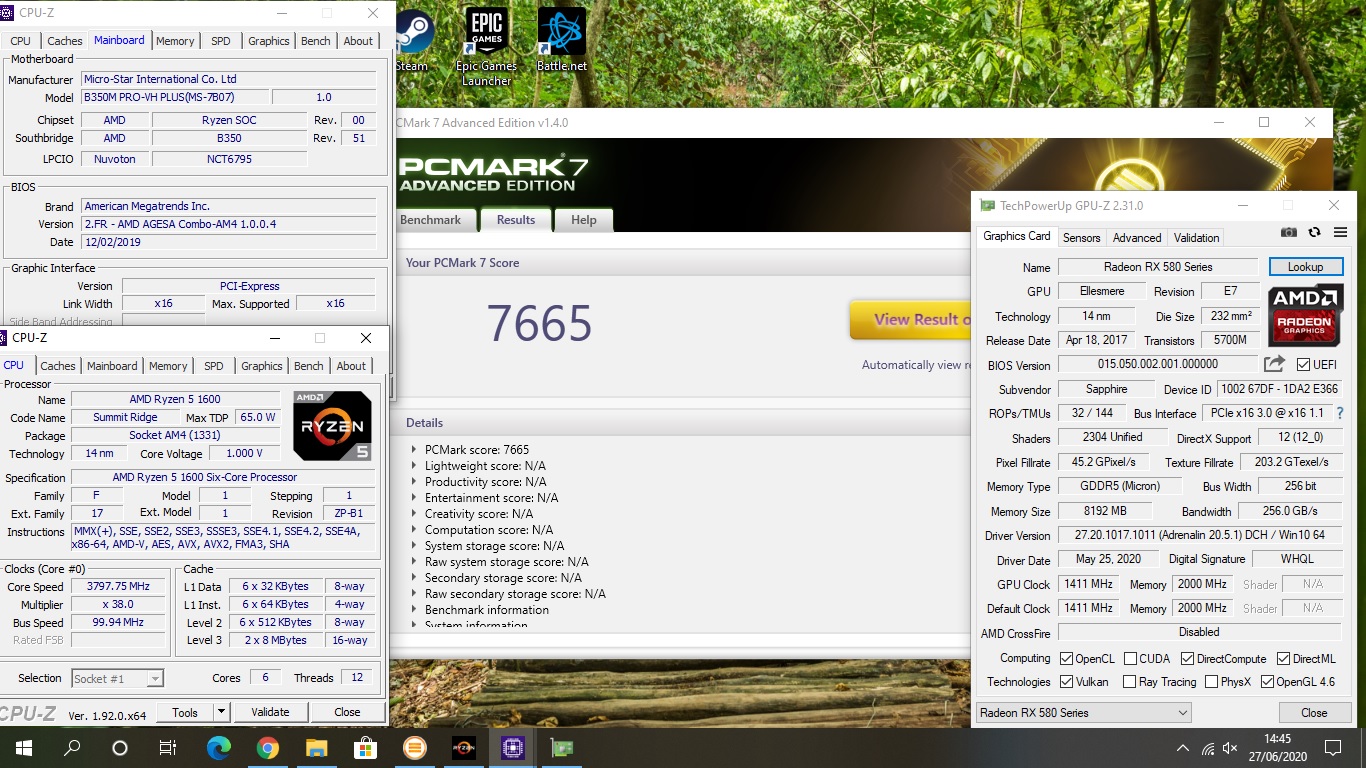Open the Socket #1 selection dropdown
Image resolution: width=1366 pixels, height=768 pixels.
[x=117, y=678]
